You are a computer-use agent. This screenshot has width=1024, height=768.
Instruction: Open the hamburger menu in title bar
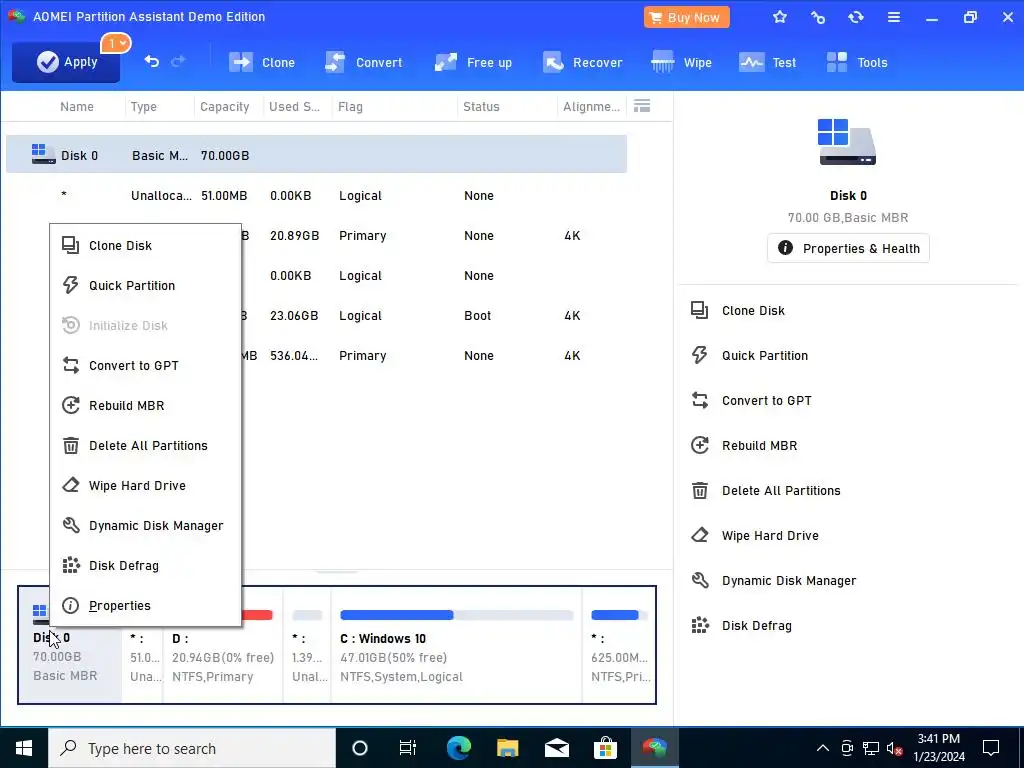(x=893, y=18)
